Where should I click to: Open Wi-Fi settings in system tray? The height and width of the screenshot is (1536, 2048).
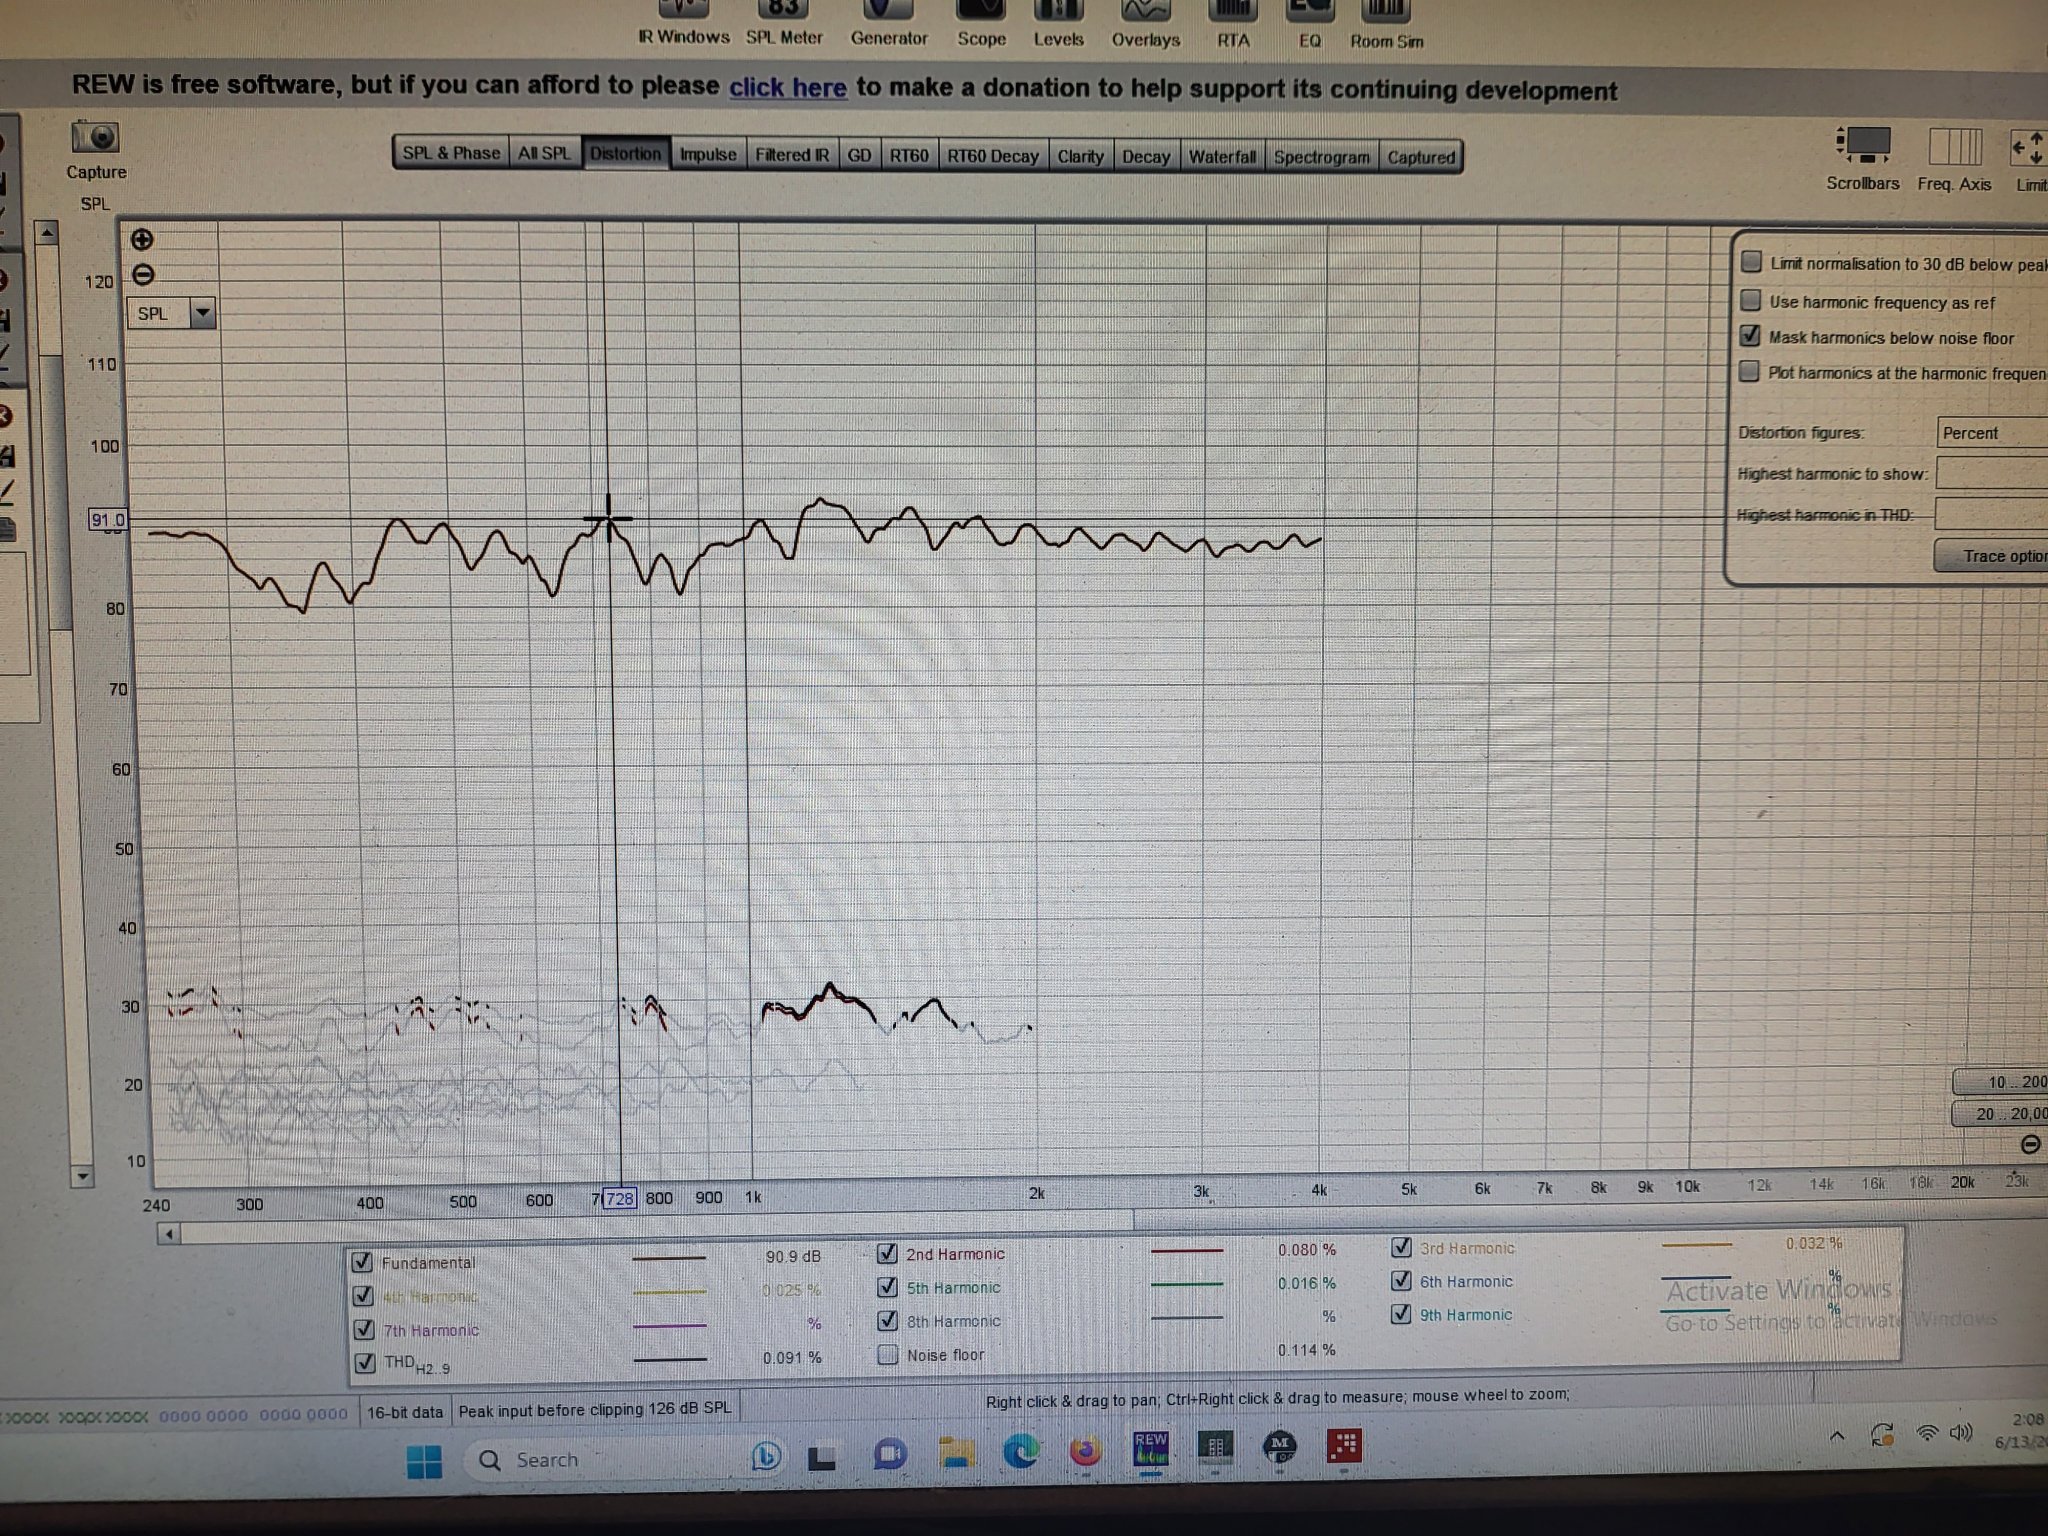click(1926, 1433)
